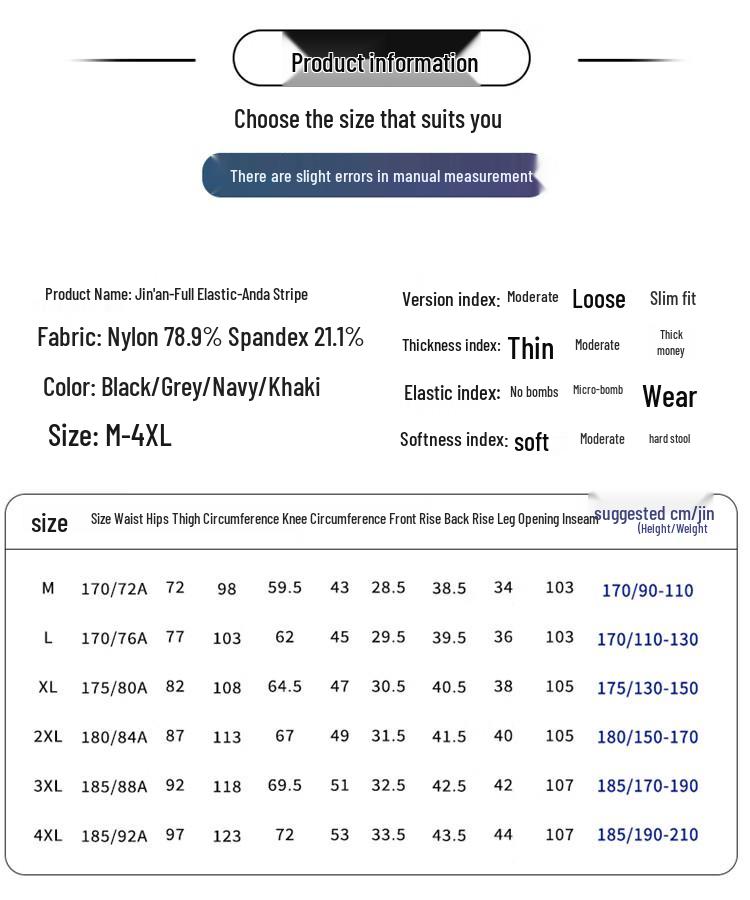Pick the soft option in softness index

[x=531, y=442]
